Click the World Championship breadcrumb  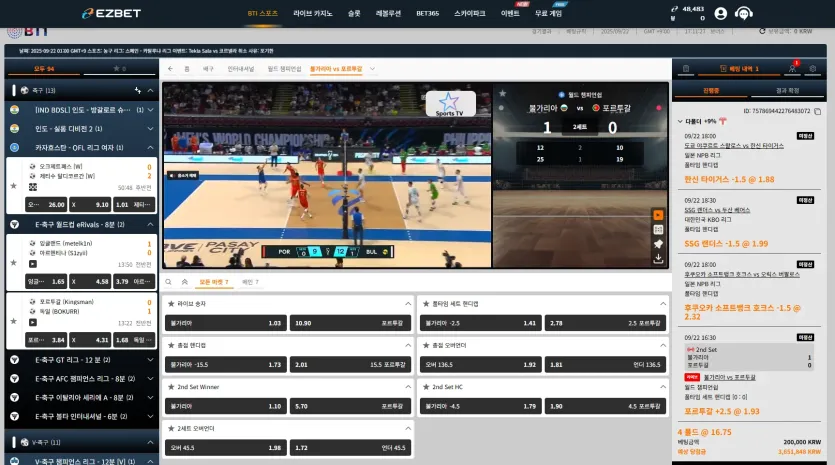pyautogui.click(x=284, y=69)
